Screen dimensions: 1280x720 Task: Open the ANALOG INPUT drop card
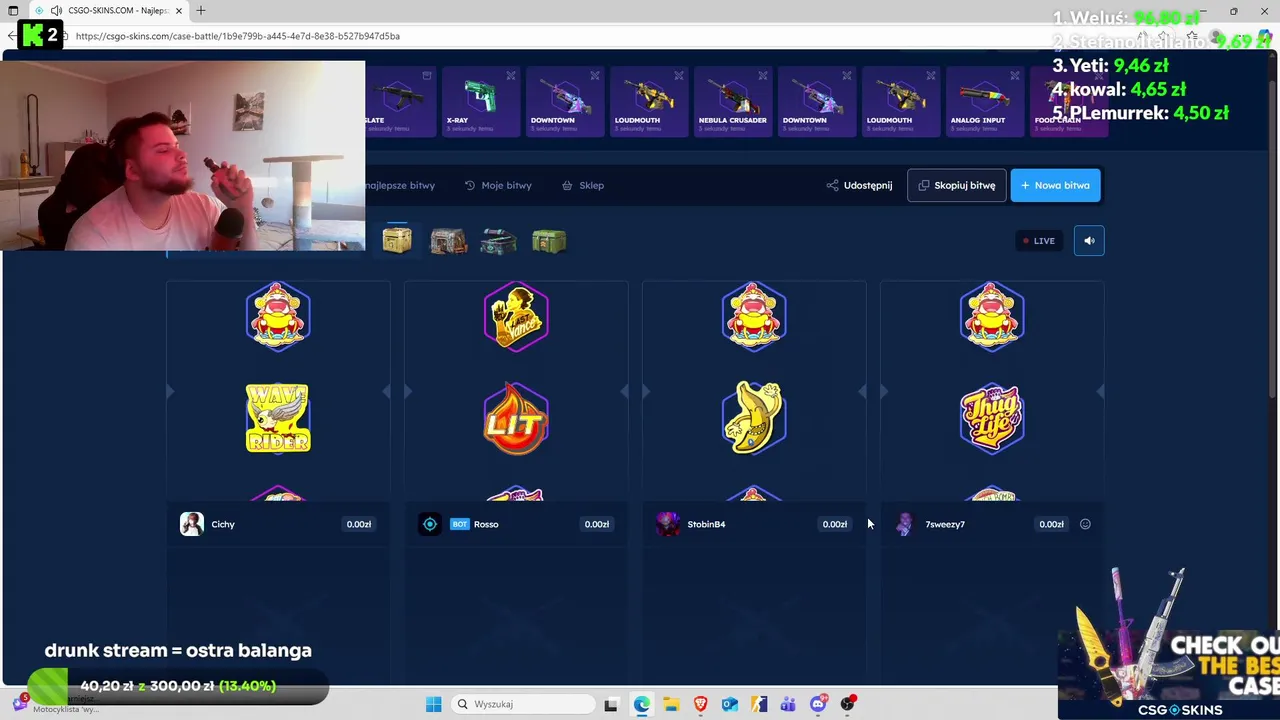coord(984,102)
